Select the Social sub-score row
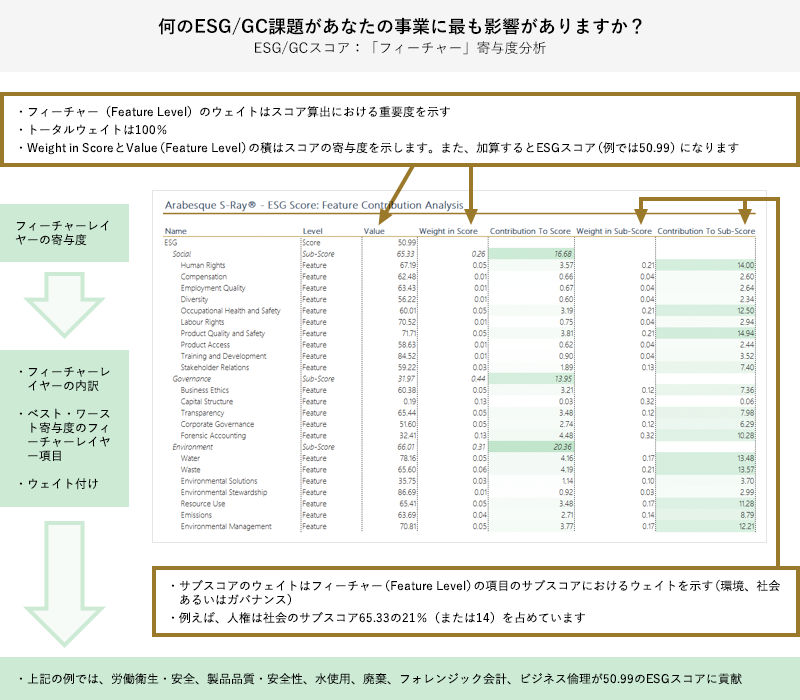This screenshot has width=800, height=700. click(x=182, y=254)
